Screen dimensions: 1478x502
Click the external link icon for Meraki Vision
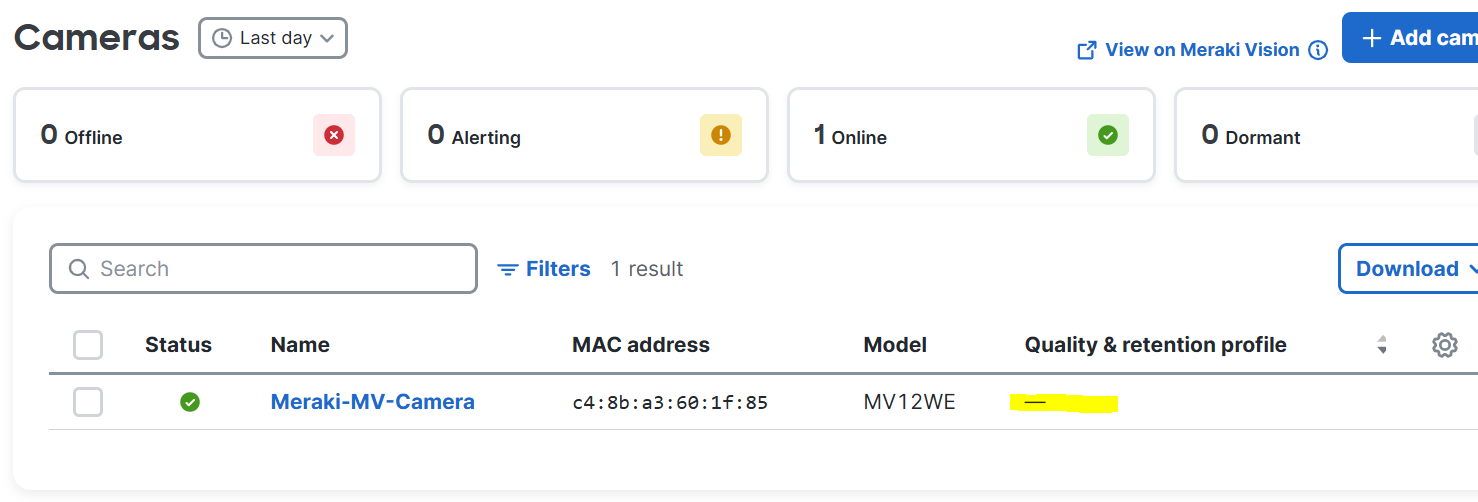coord(1086,50)
